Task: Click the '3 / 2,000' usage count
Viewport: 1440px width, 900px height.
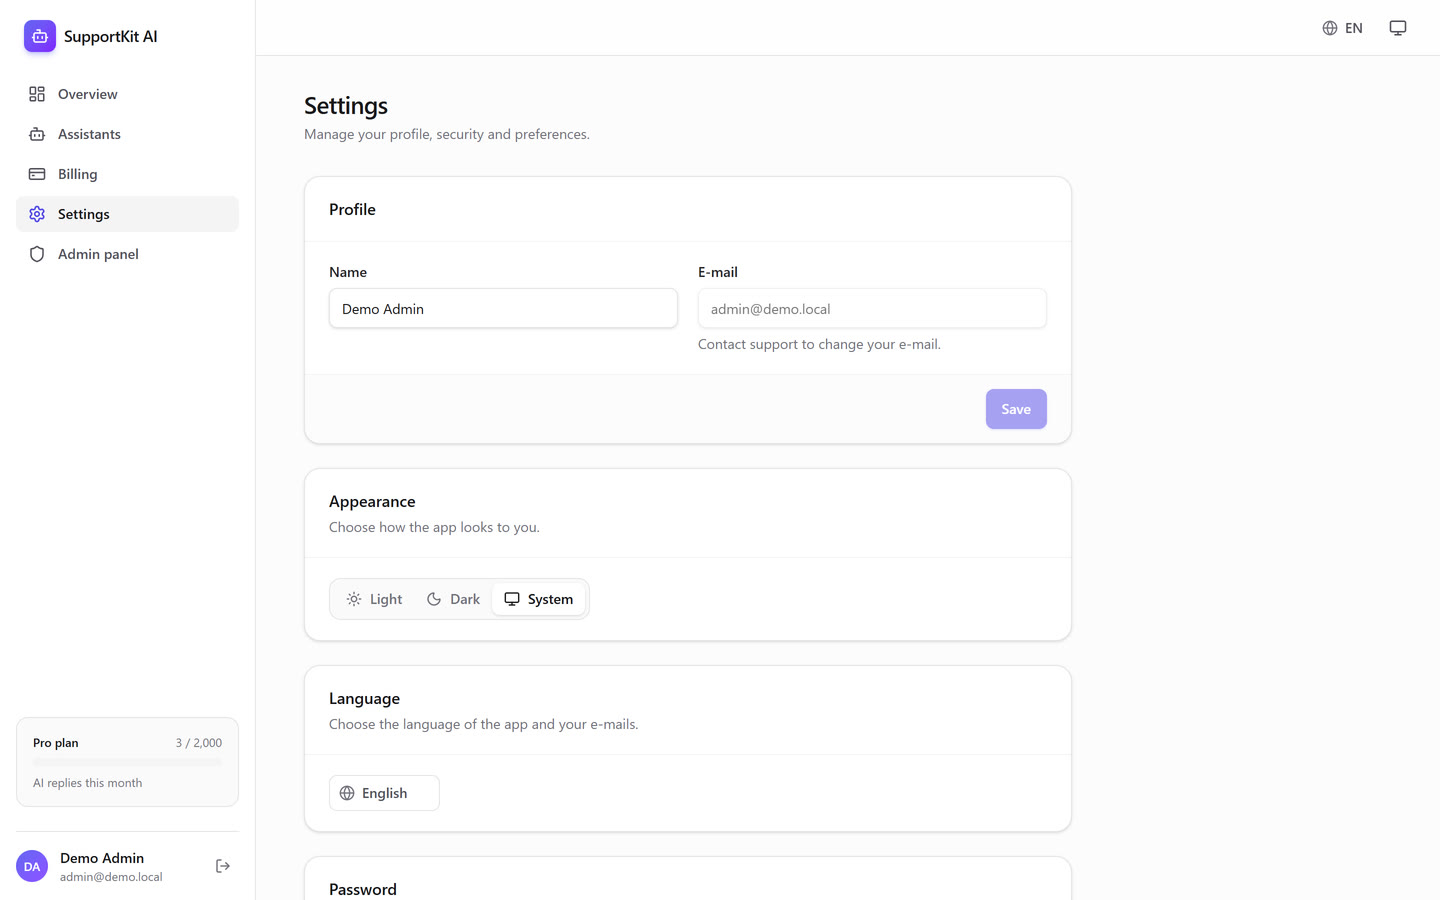Action: (199, 743)
